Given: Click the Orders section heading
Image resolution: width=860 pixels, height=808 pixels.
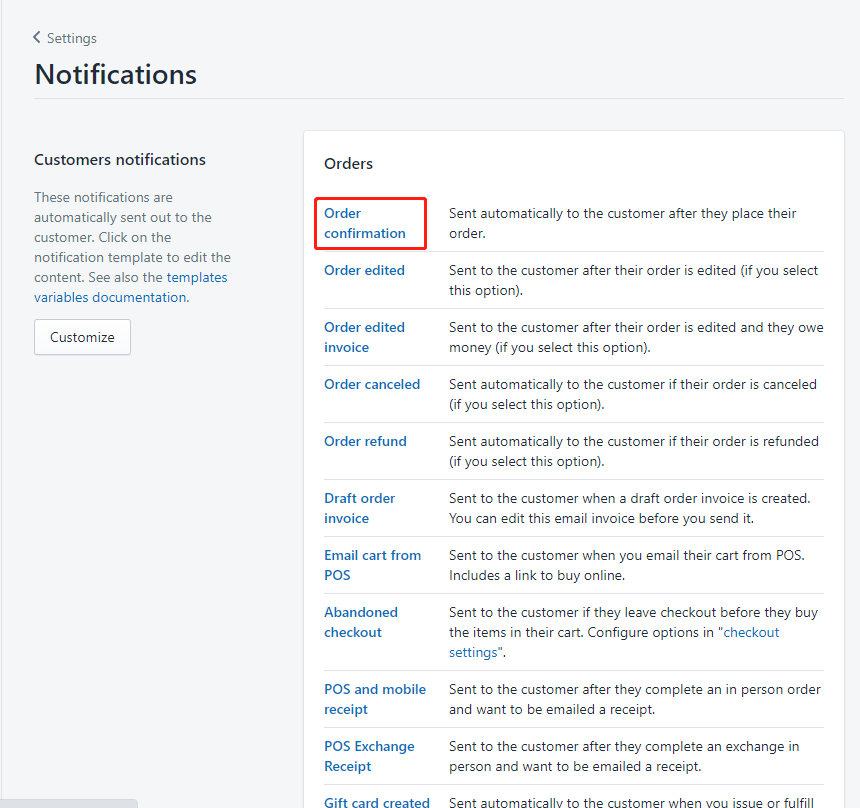Looking at the screenshot, I should 348,163.
